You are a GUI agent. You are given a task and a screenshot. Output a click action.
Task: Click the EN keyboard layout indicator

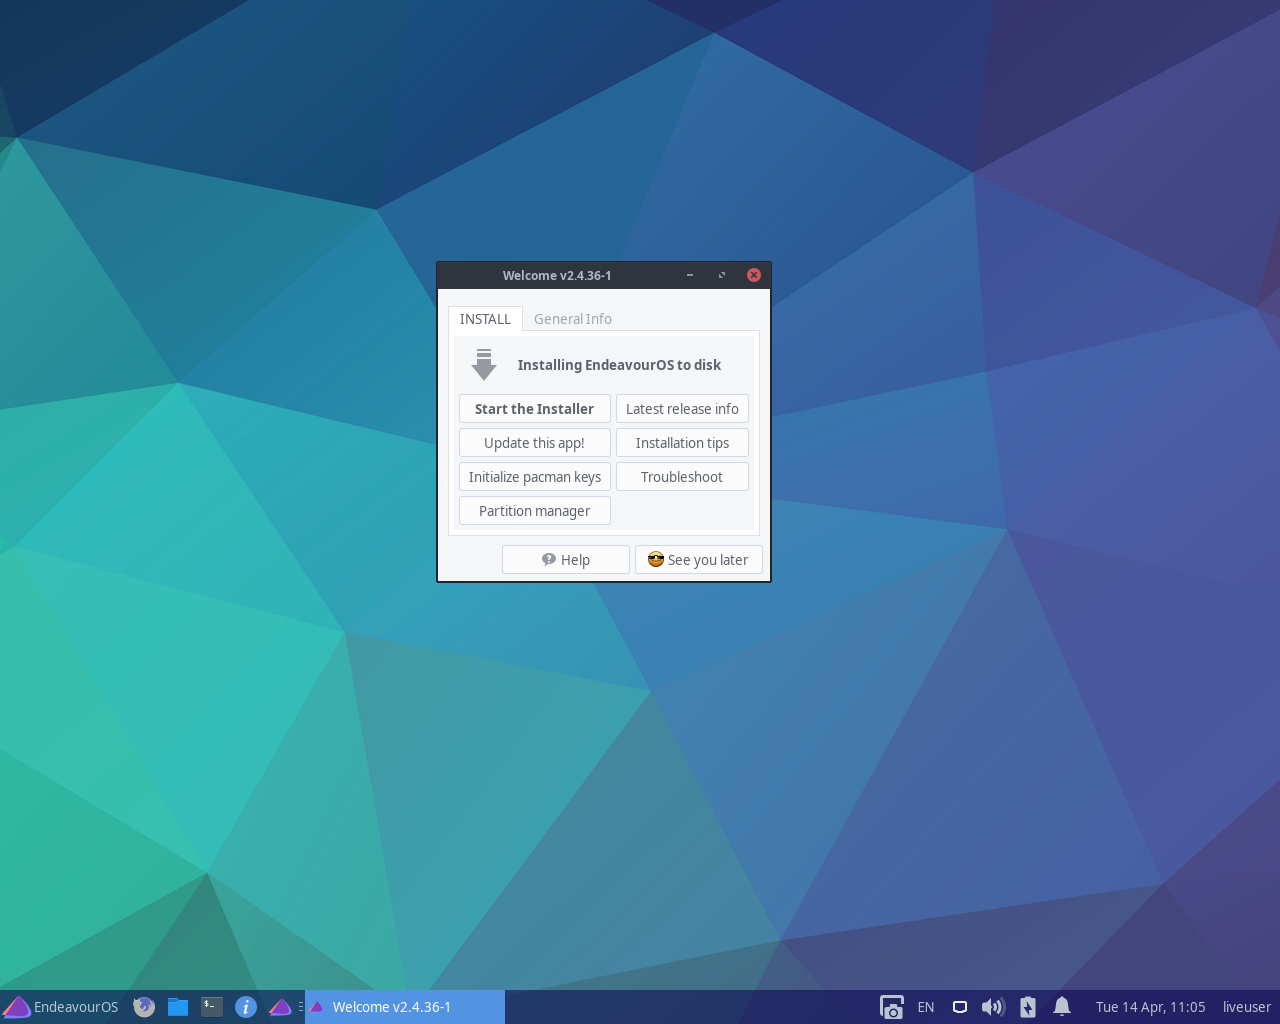926,1007
